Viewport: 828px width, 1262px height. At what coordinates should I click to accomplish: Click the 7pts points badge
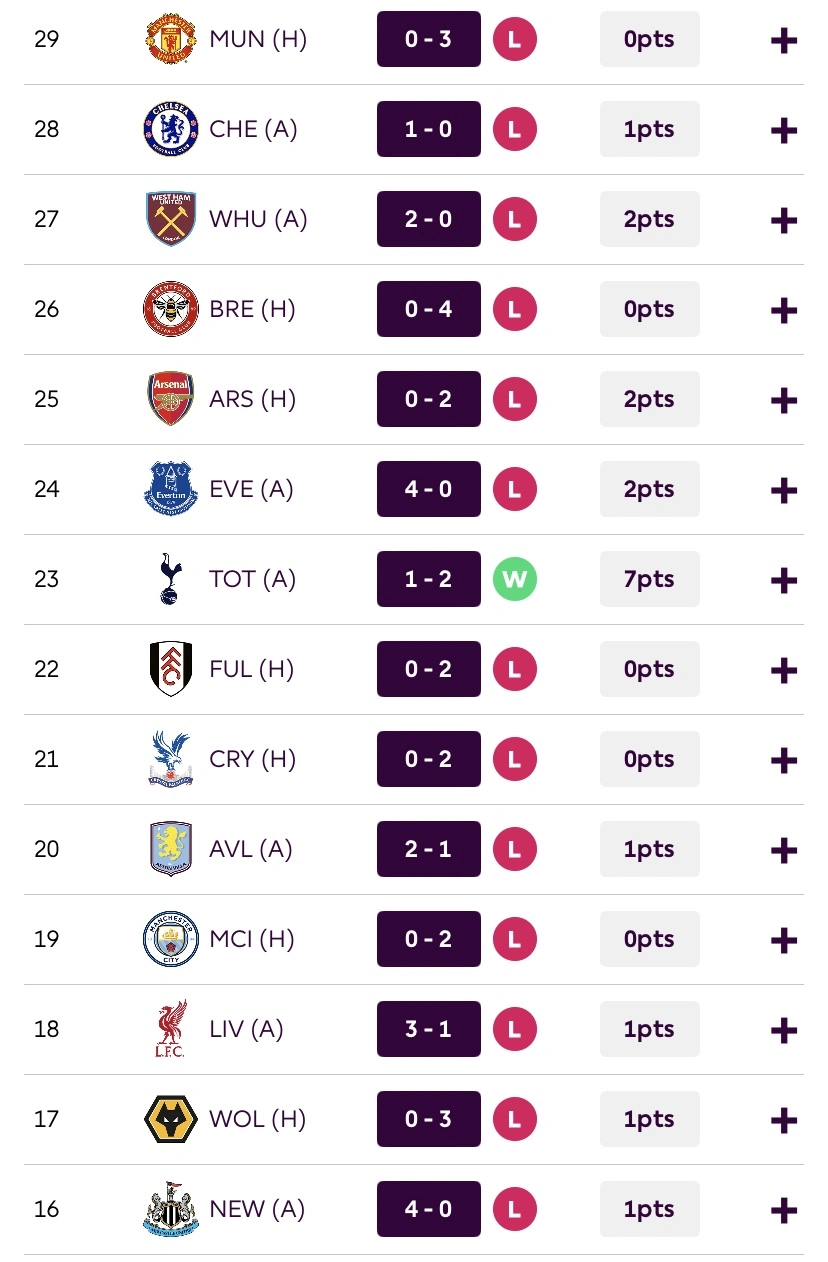[x=649, y=579]
